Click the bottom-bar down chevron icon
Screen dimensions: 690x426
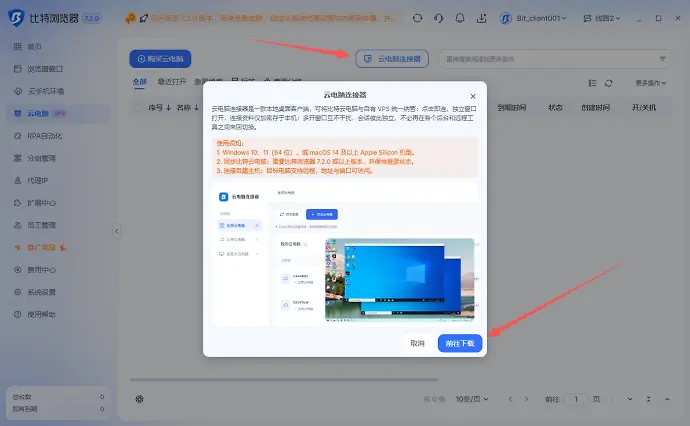coord(630,399)
